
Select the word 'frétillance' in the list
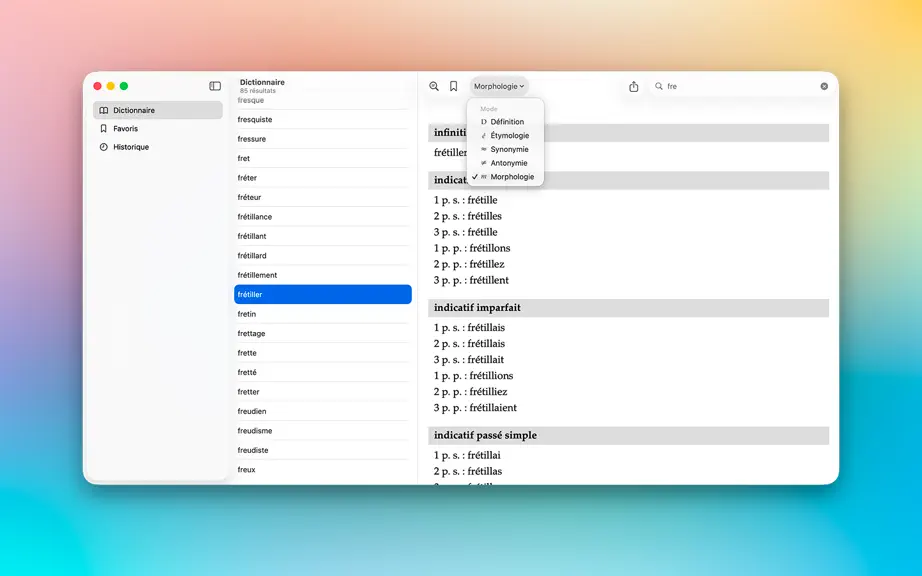(323, 216)
